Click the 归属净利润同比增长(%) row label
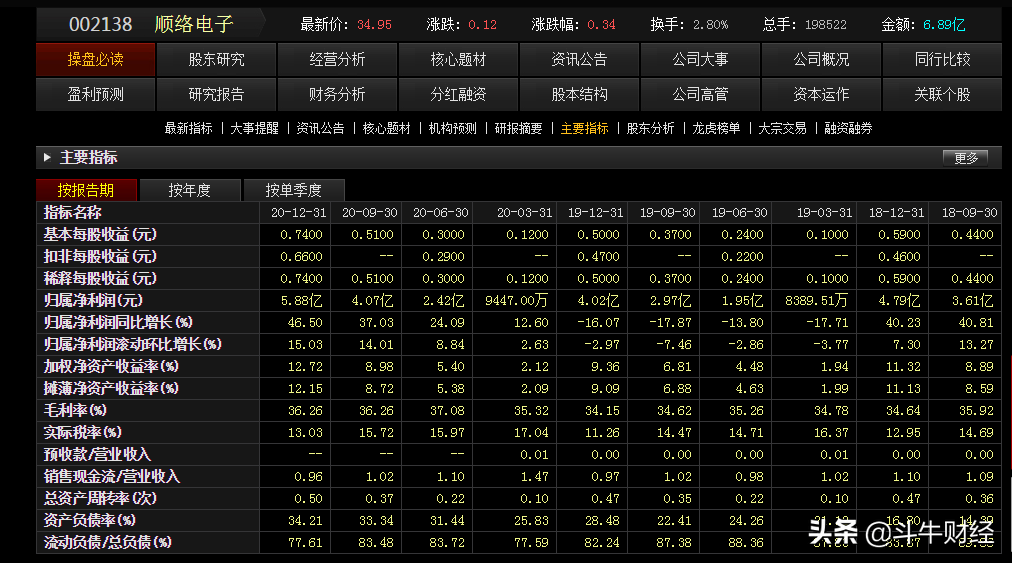Viewport: 1012px width, 563px height. [x=118, y=322]
